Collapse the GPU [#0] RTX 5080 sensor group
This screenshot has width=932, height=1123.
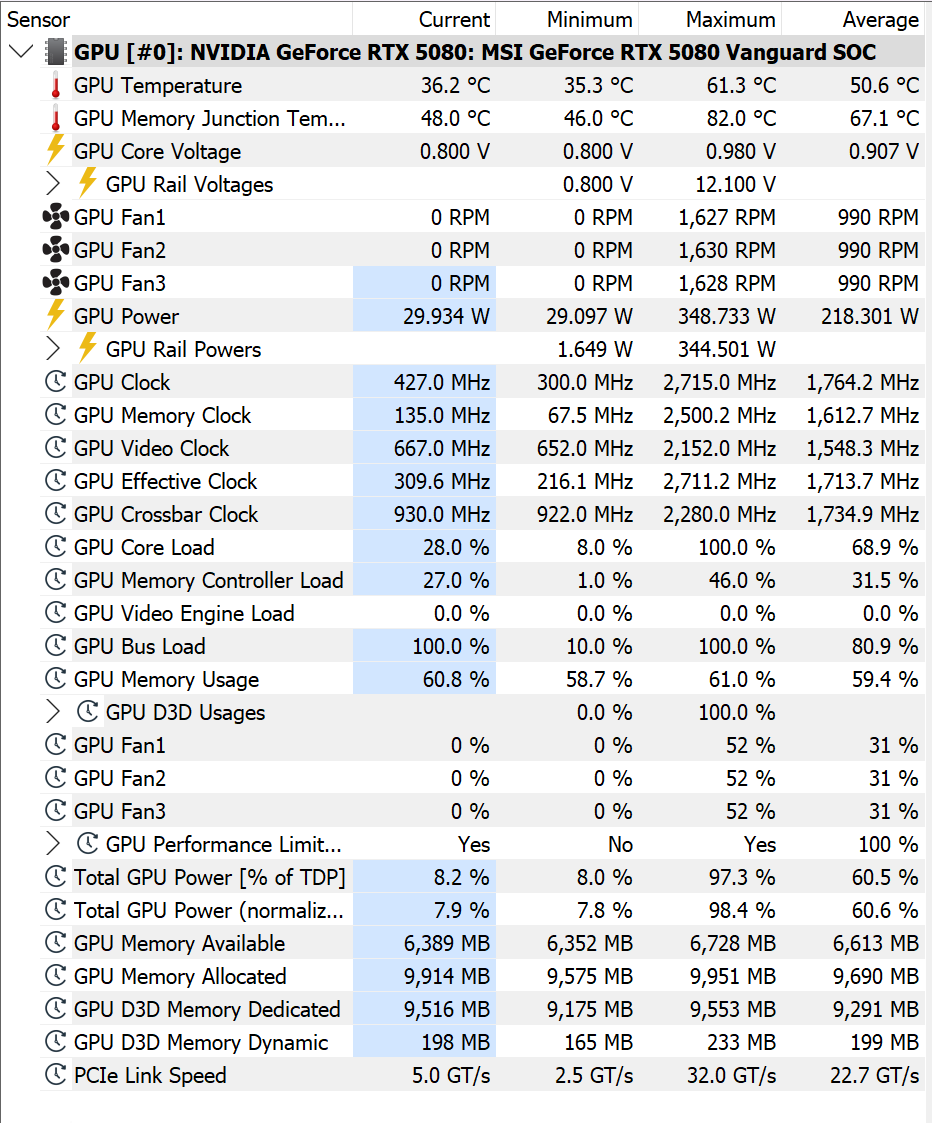coord(21,52)
